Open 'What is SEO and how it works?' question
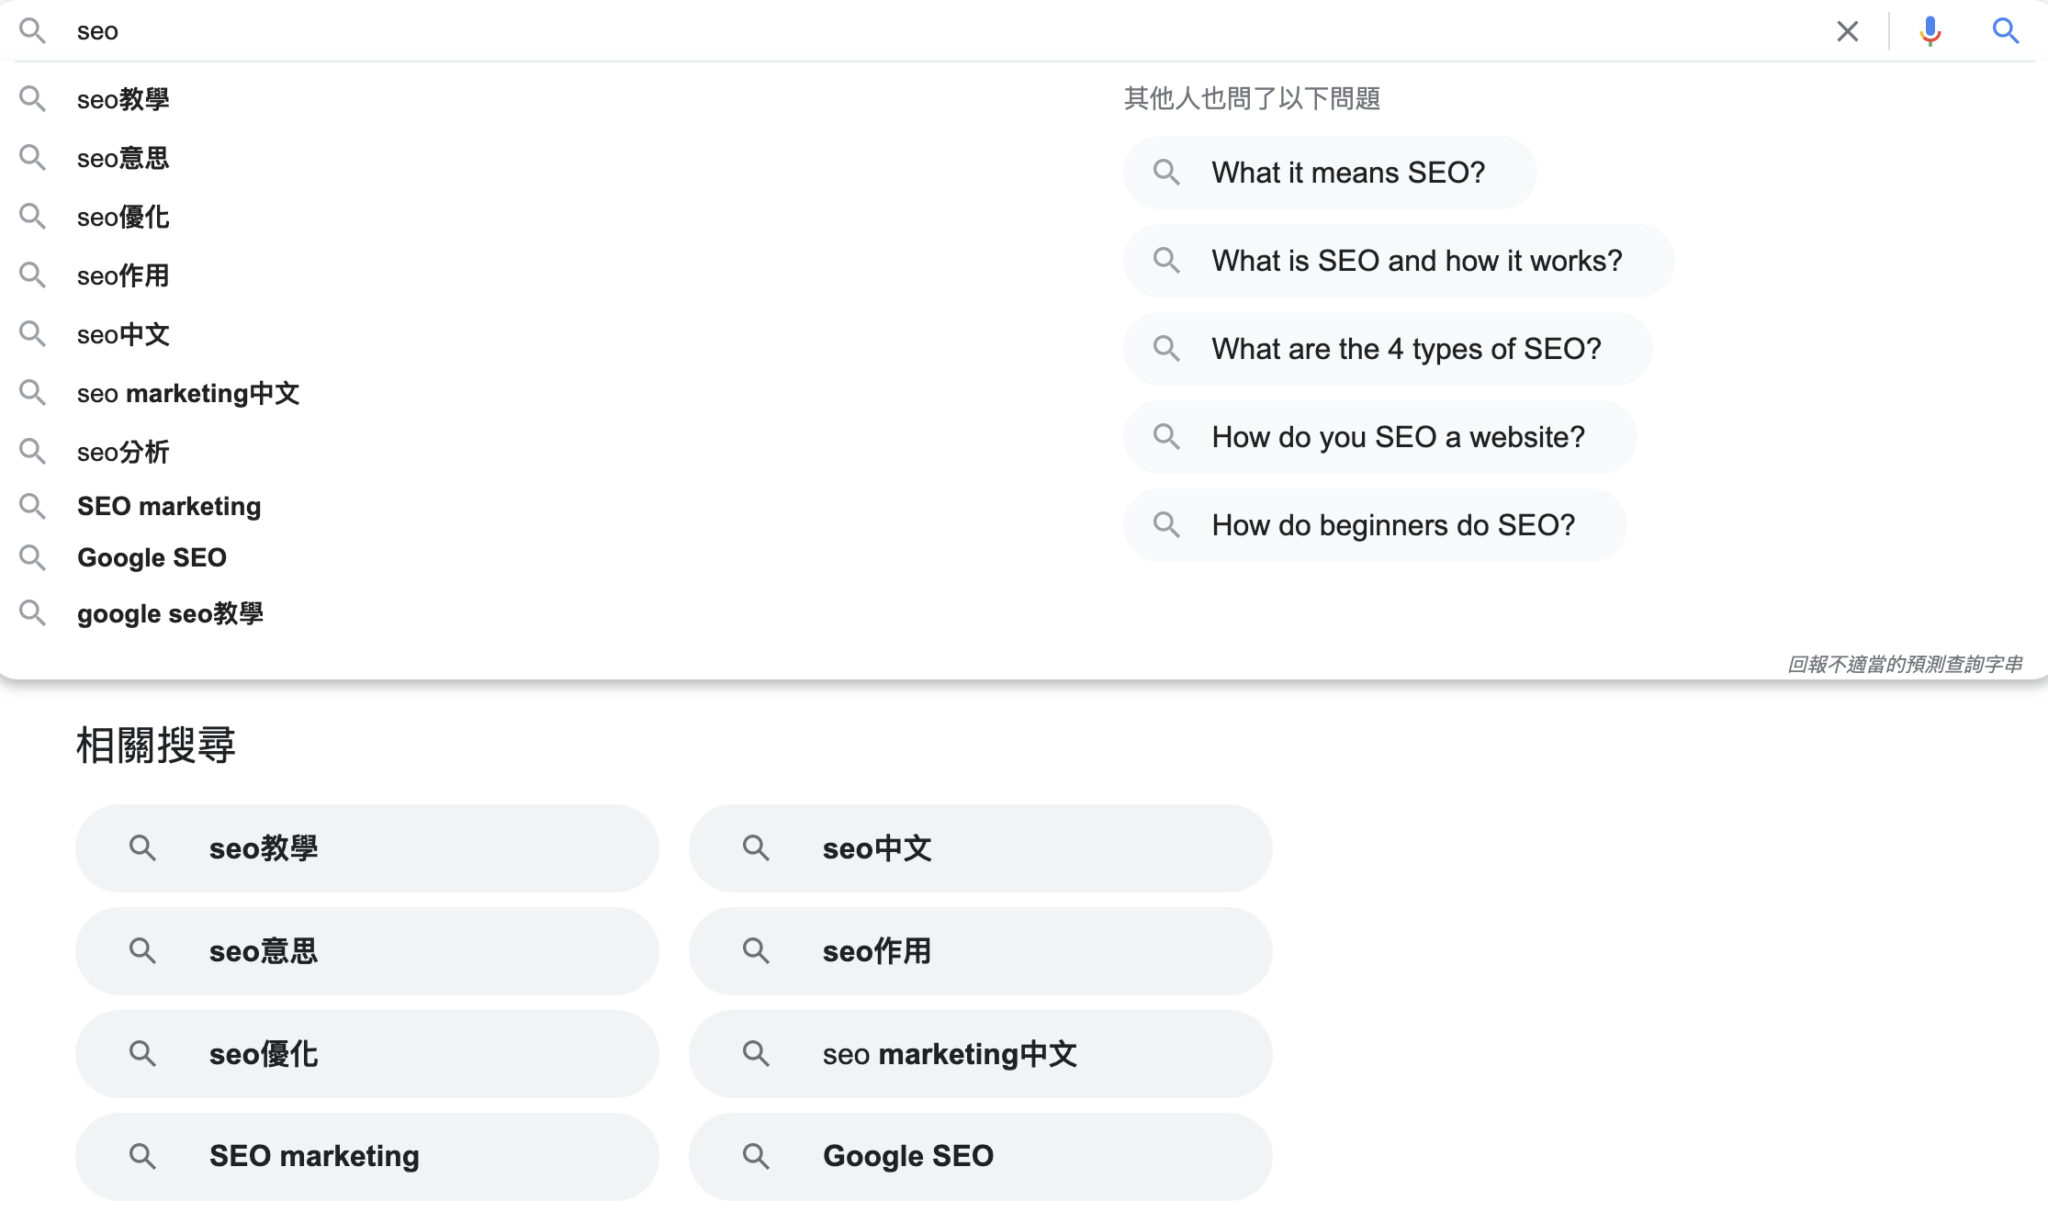This screenshot has height=1223, width=2048. [1416, 261]
